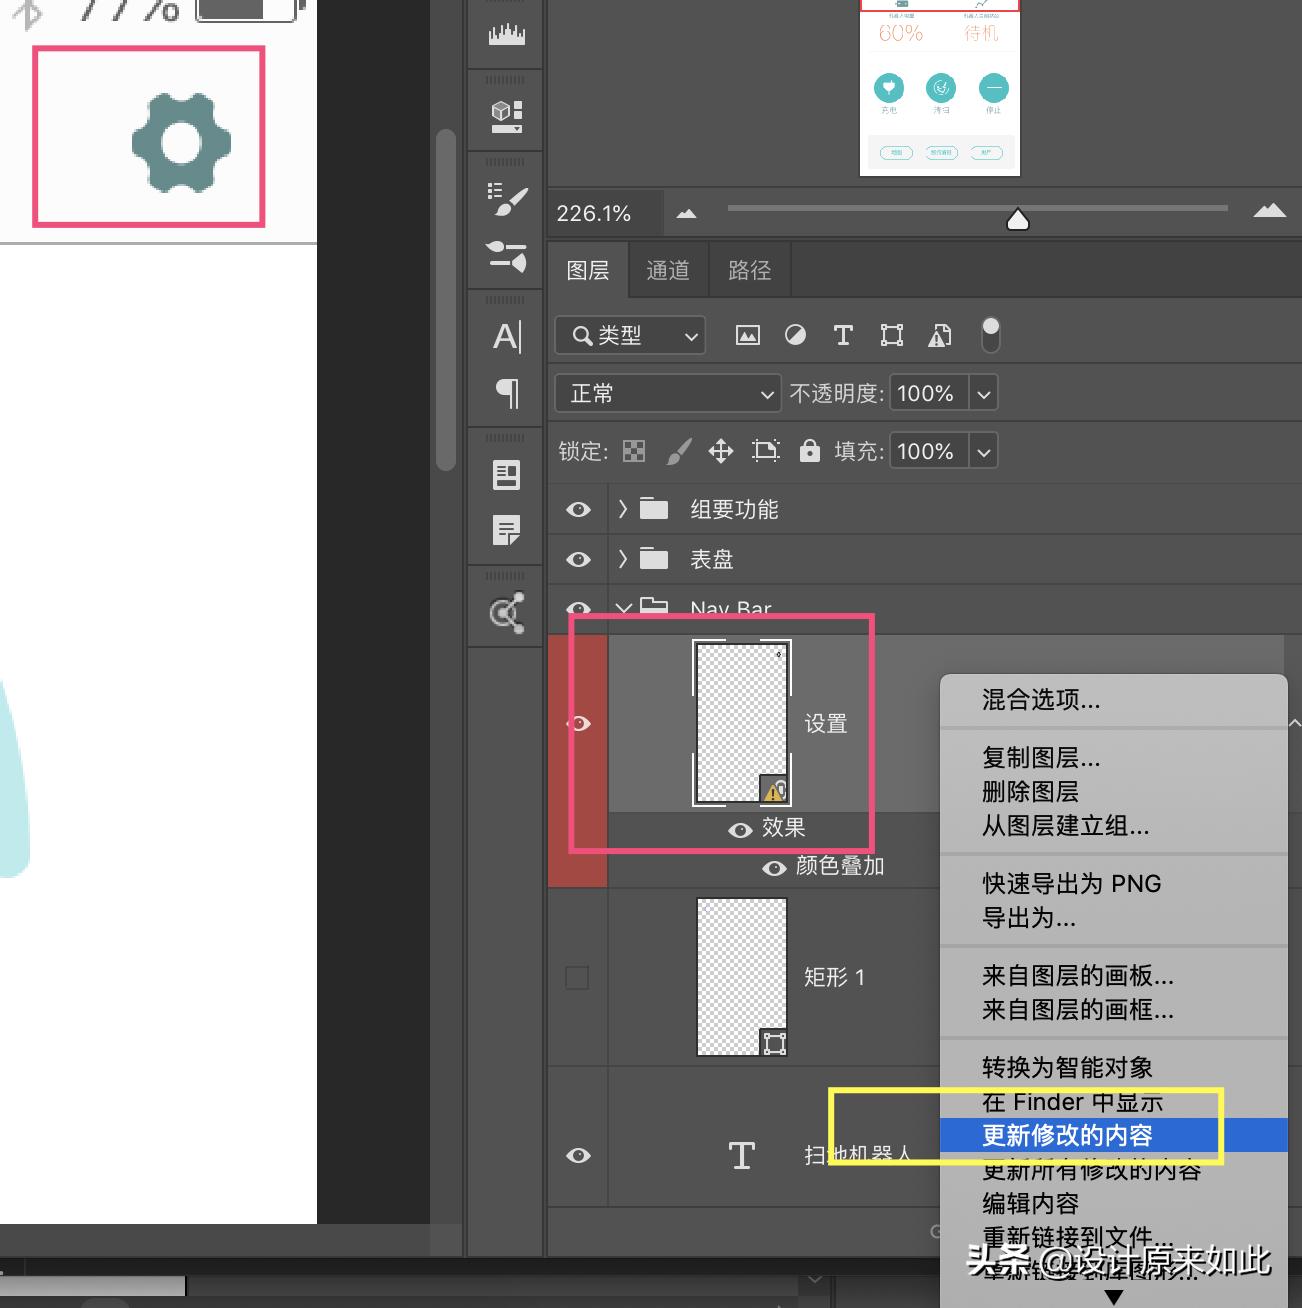This screenshot has width=1302, height=1308.
Task: Filter layers by type using the Text filter icon
Action: click(x=843, y=335)
